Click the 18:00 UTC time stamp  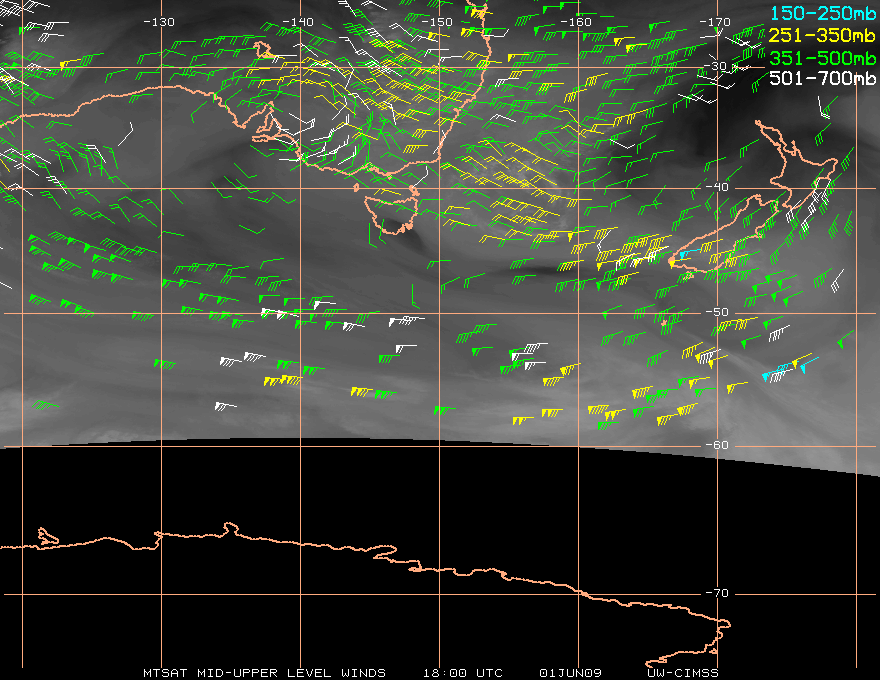[462, 673]
